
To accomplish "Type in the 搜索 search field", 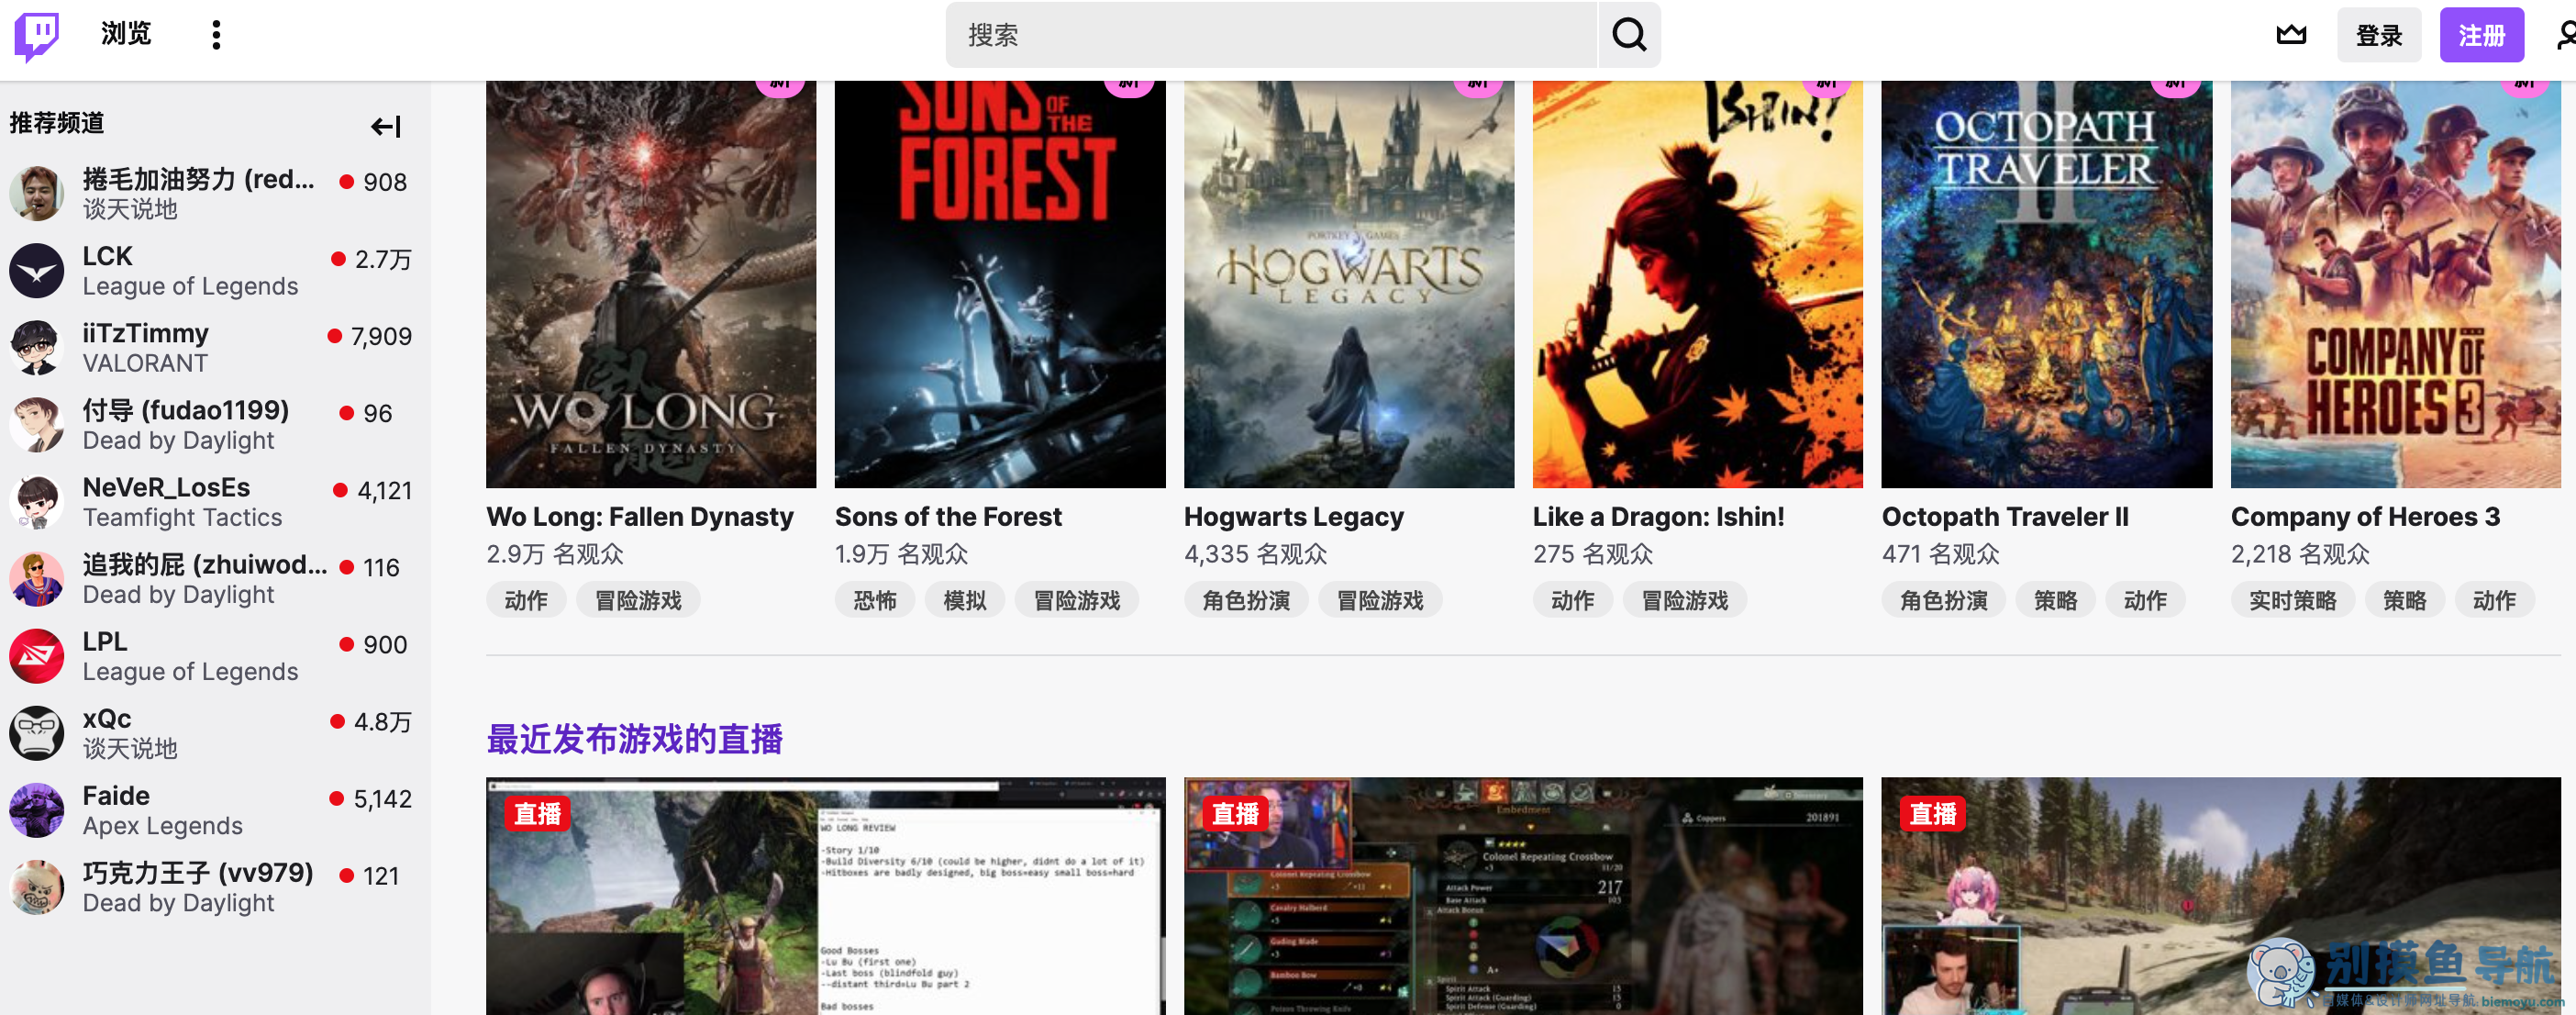I will [1270, 36].
